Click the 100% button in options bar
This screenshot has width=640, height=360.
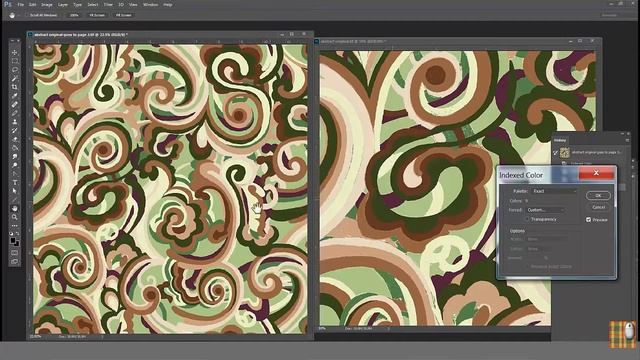click(x=74, y=15)
